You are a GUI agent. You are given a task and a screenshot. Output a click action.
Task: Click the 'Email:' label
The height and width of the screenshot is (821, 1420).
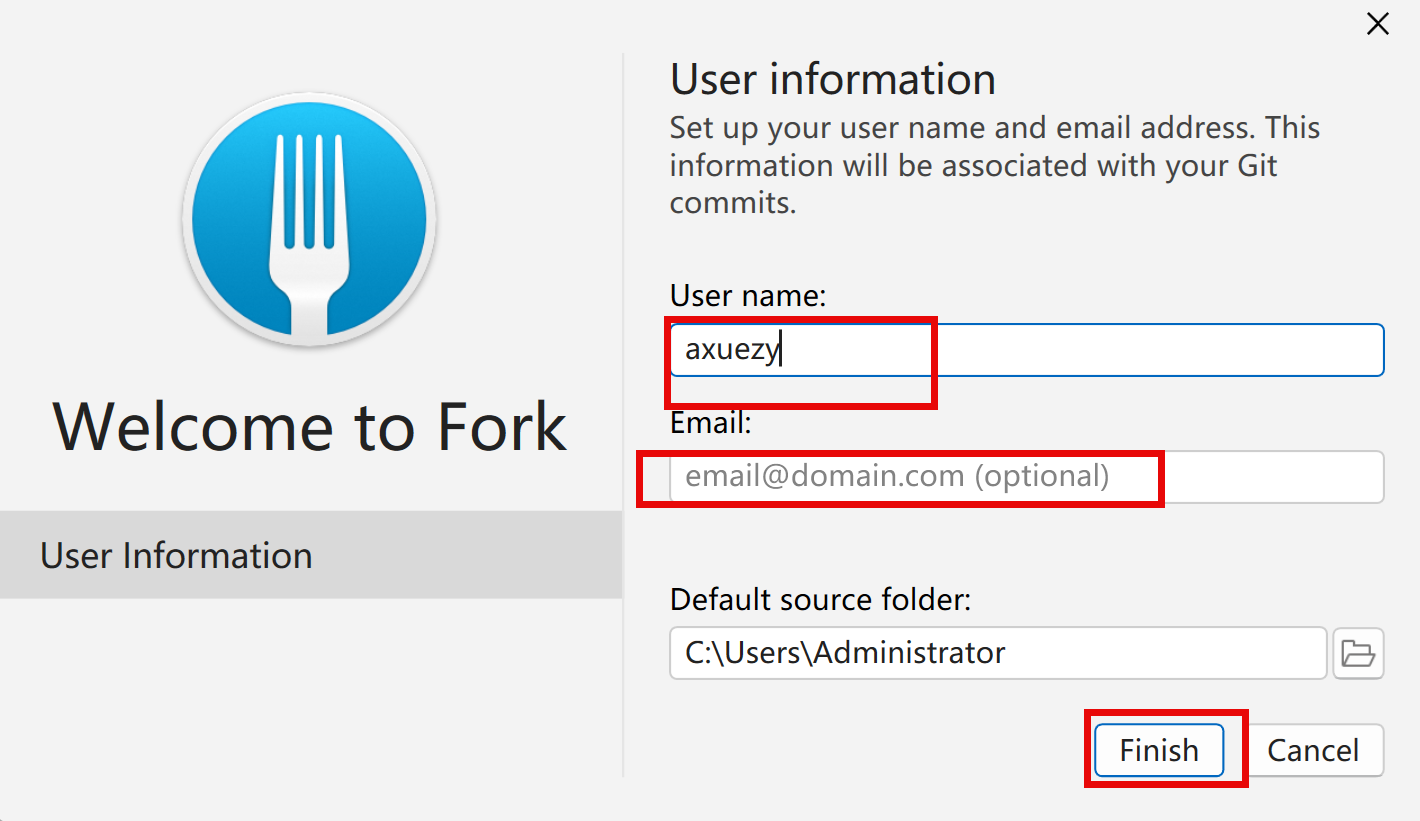point(710,423)
